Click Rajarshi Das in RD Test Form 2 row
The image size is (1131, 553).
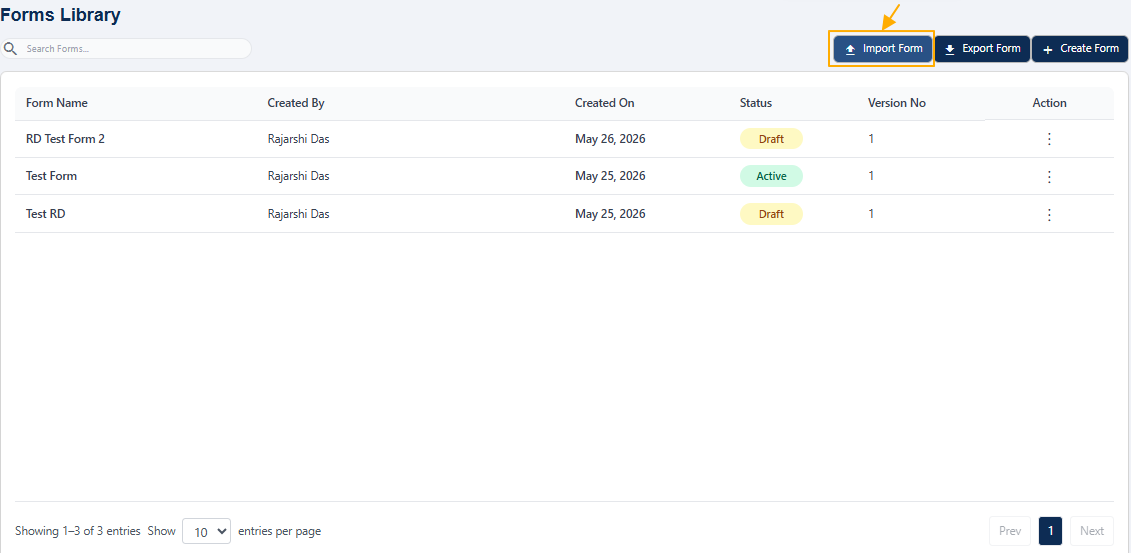click(299, 139)
